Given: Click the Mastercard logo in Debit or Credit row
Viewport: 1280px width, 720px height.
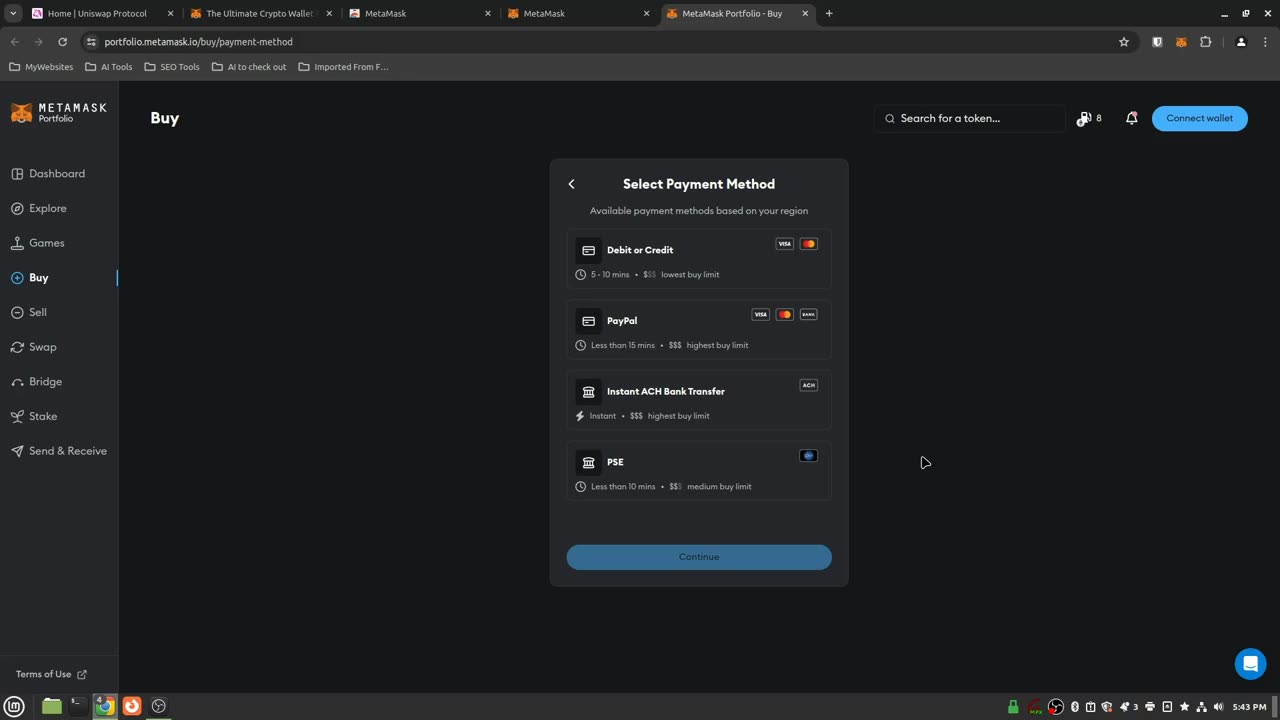Looking at the screenshot, I should [x=809, y=244].
